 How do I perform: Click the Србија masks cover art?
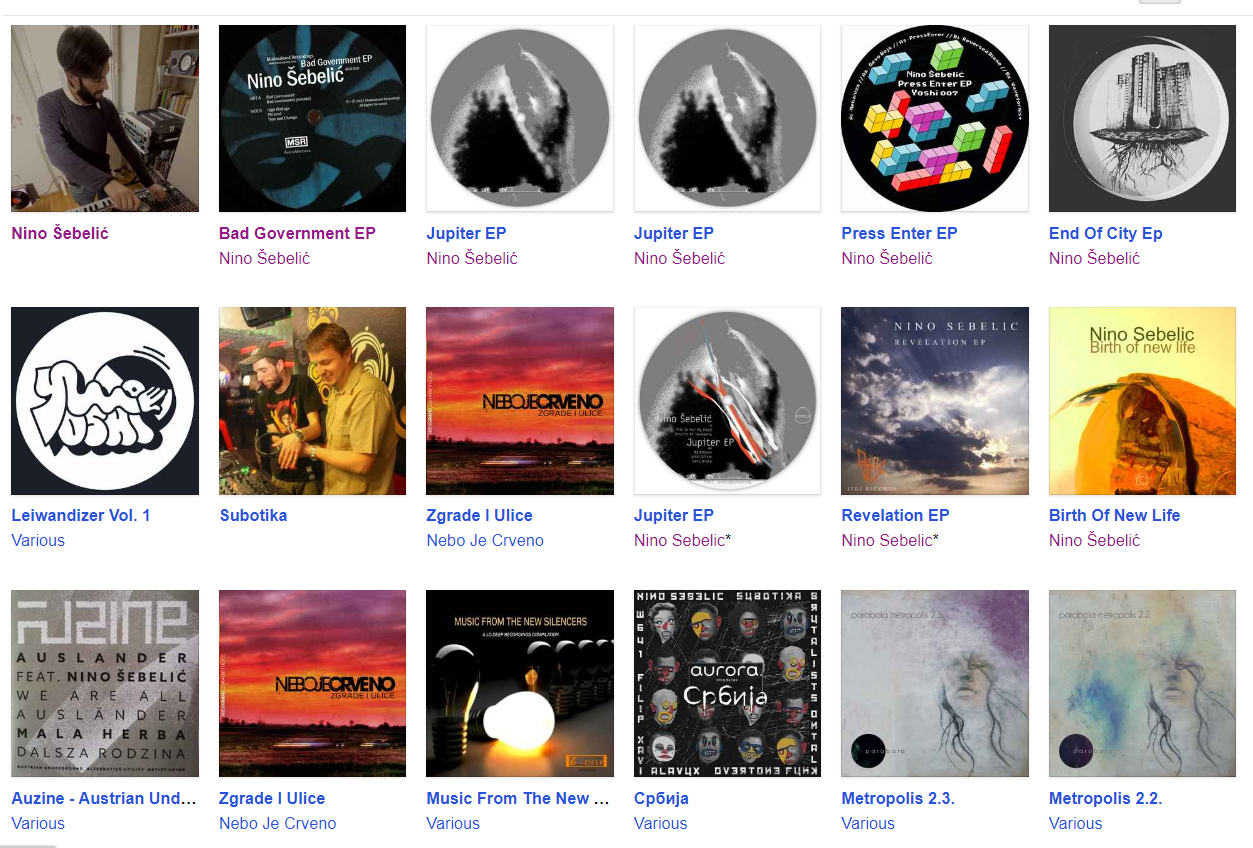pos(727,684)
